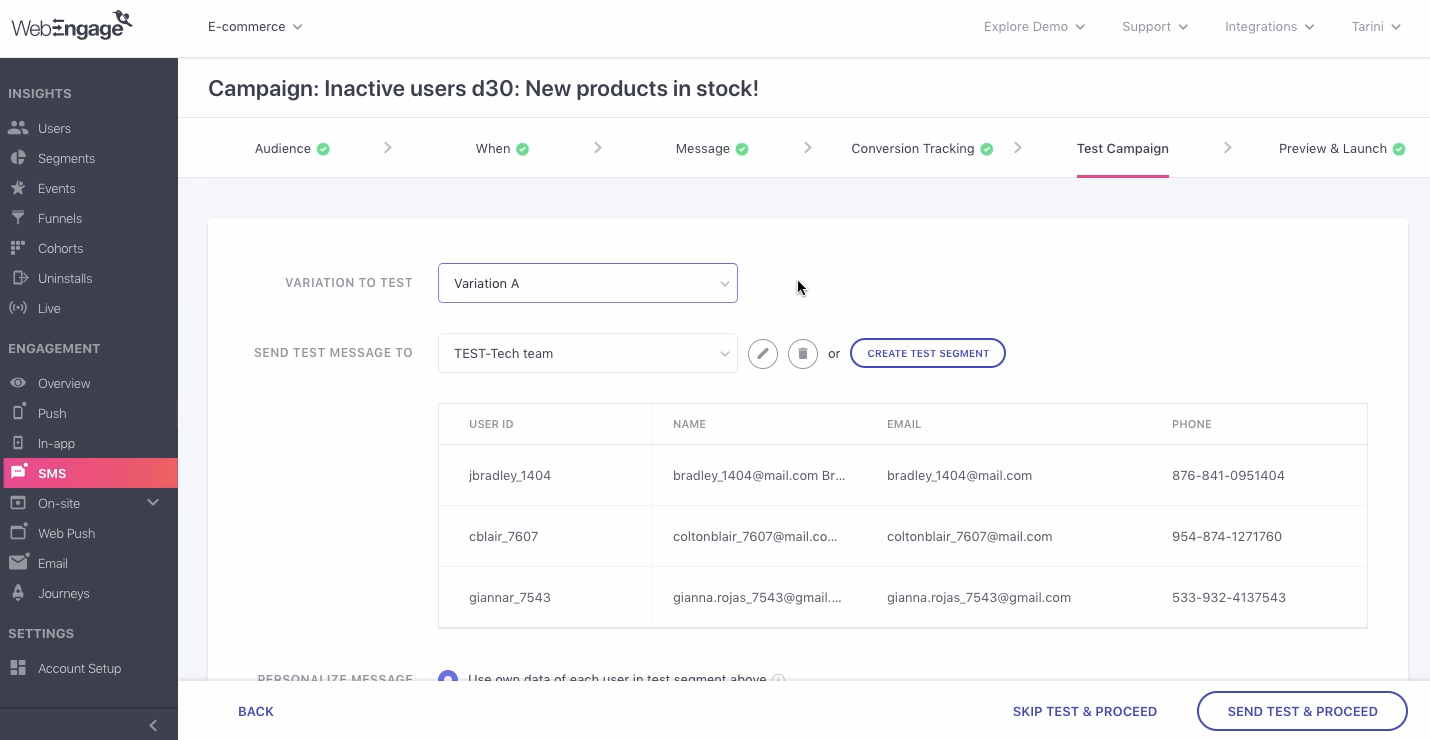Click user ID jbradley_1404
The width and height of the screenshot is (1430, 740).
510,475
